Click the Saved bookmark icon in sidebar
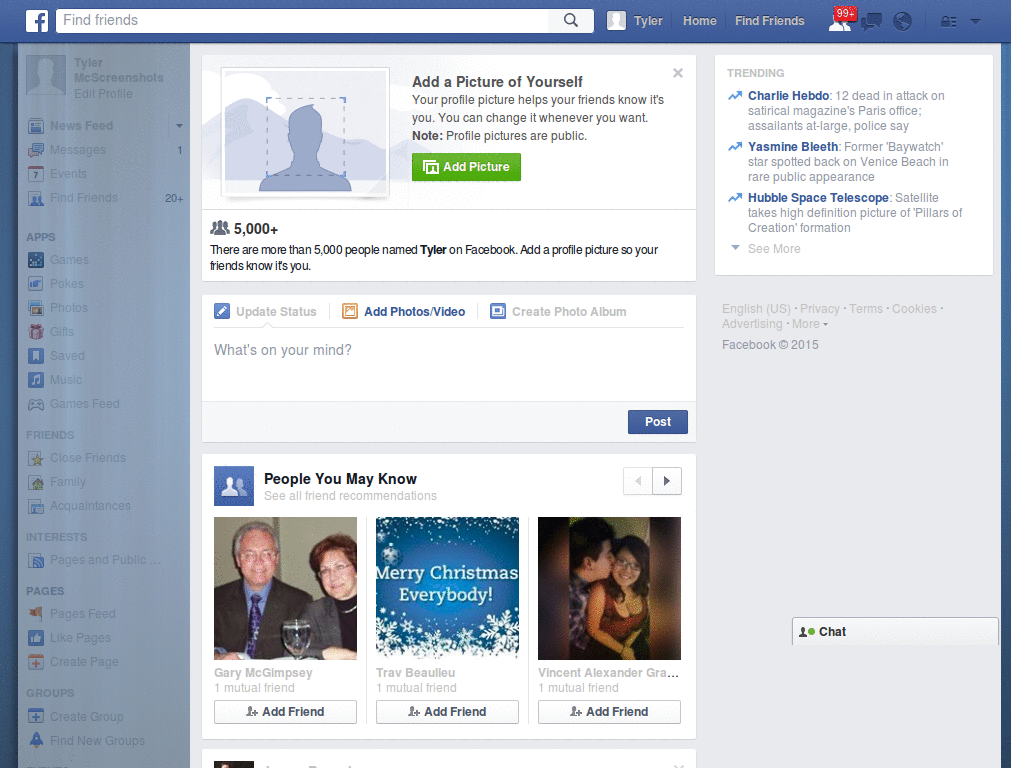 [36, 356]
